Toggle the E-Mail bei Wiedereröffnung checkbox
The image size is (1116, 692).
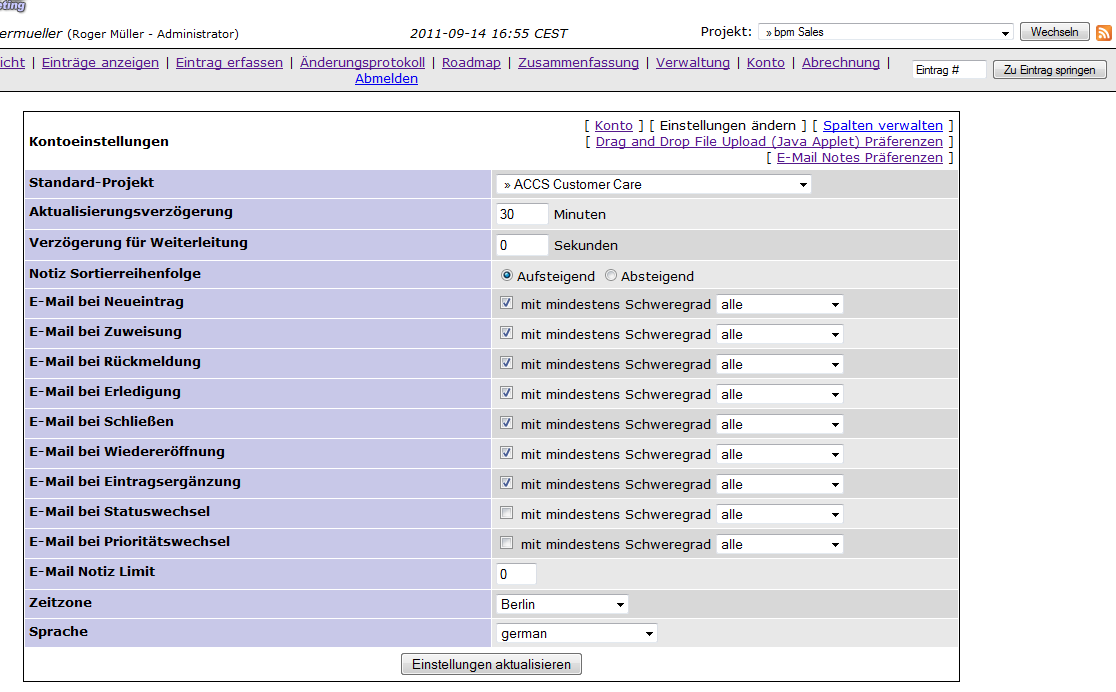pyautogui.click(x=506, y=452)
